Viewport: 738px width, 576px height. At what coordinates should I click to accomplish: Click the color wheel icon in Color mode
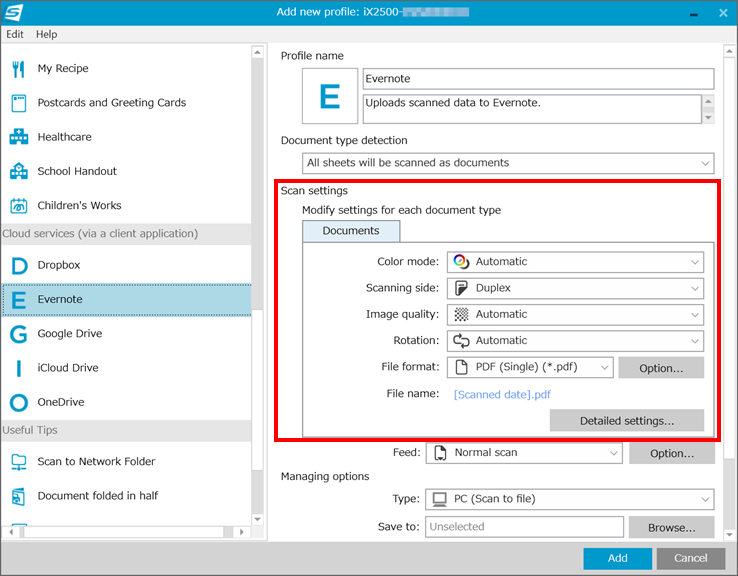click(461, 262)
